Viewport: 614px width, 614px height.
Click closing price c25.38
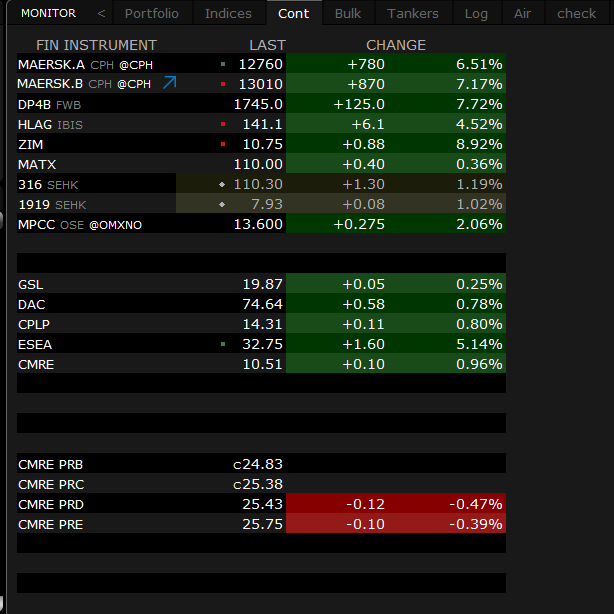(x=258, y=484)
